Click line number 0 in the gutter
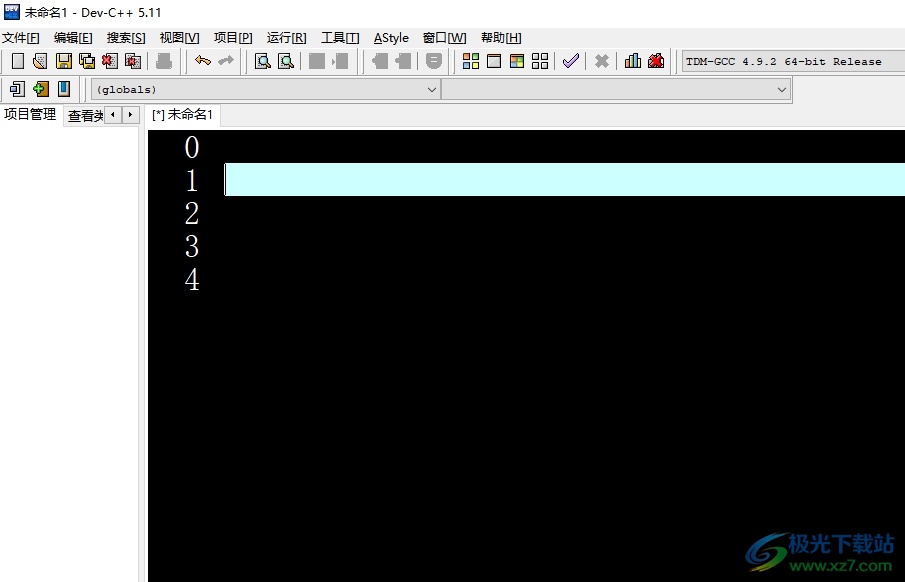The width and height of the screenshot is (905, 582). (192, 147)
